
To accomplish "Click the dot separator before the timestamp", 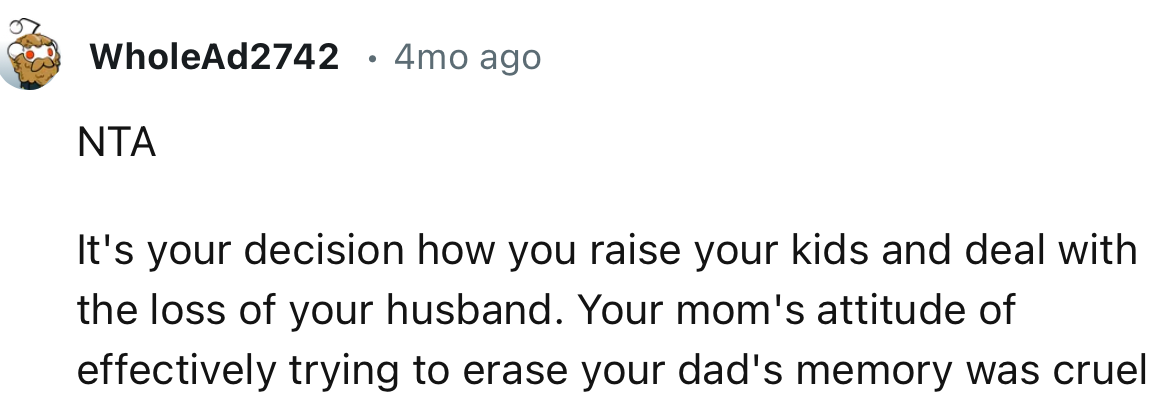I will pos(371,58).
